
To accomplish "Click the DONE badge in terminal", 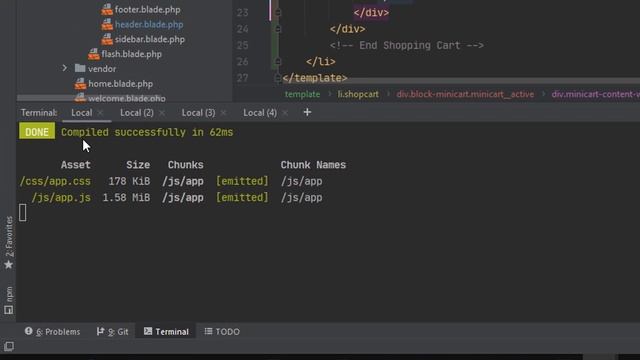I will pyautogui.click(x=37, y=132).
